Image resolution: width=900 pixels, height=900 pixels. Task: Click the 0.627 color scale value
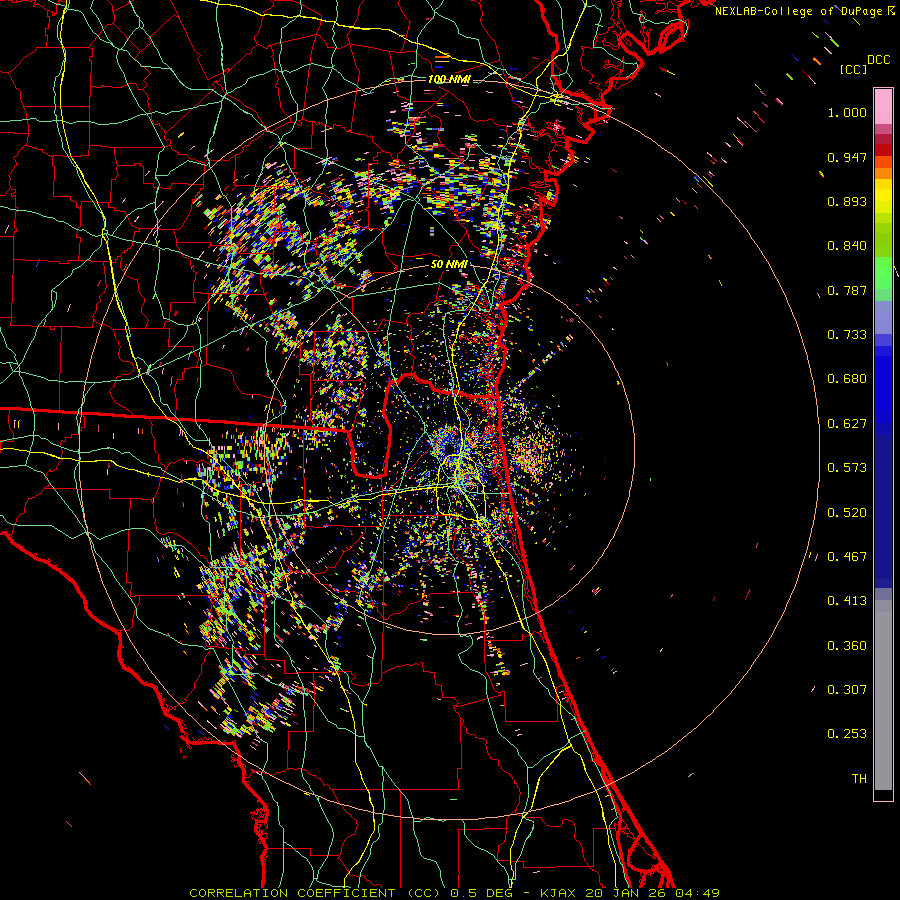click(847, 424)
